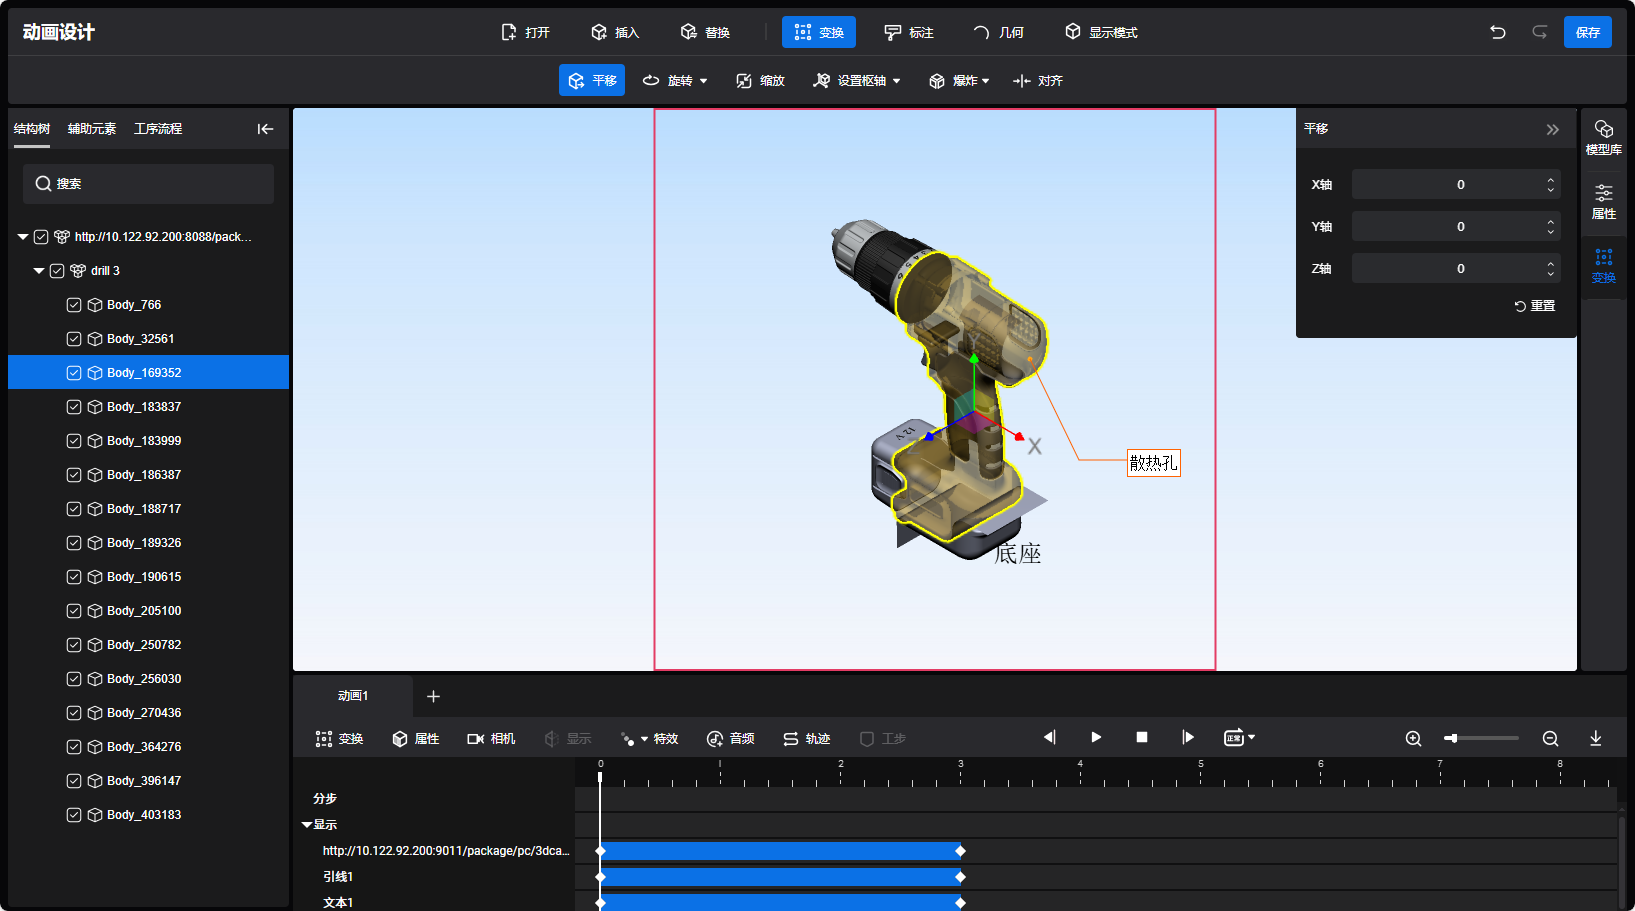The image size is (1635, 911).
Task: Click the timeline zoom-in magnifier icon
Action: tap(1413, 739)
